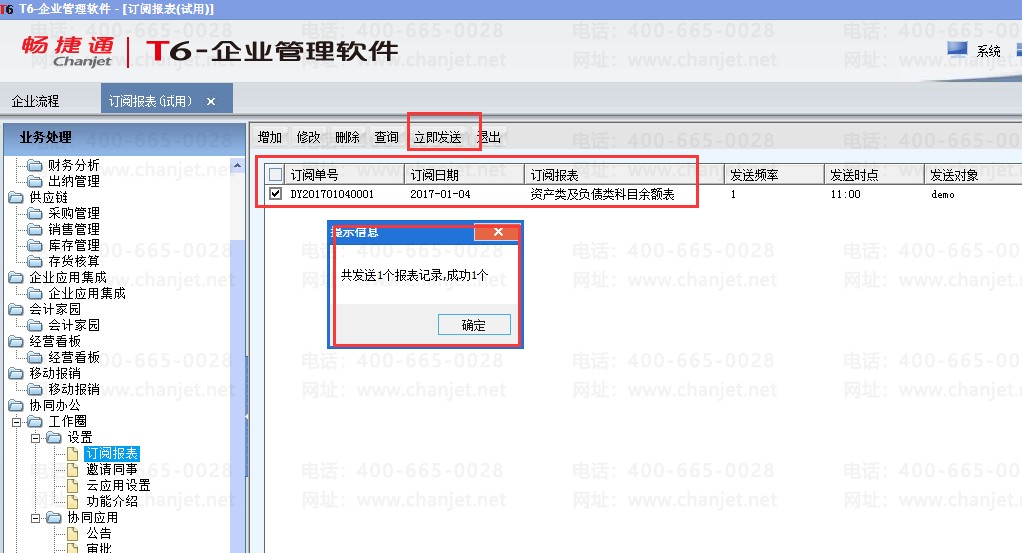
Task: Click the 供应链 folder icon
Action: [x=16, y=197]
